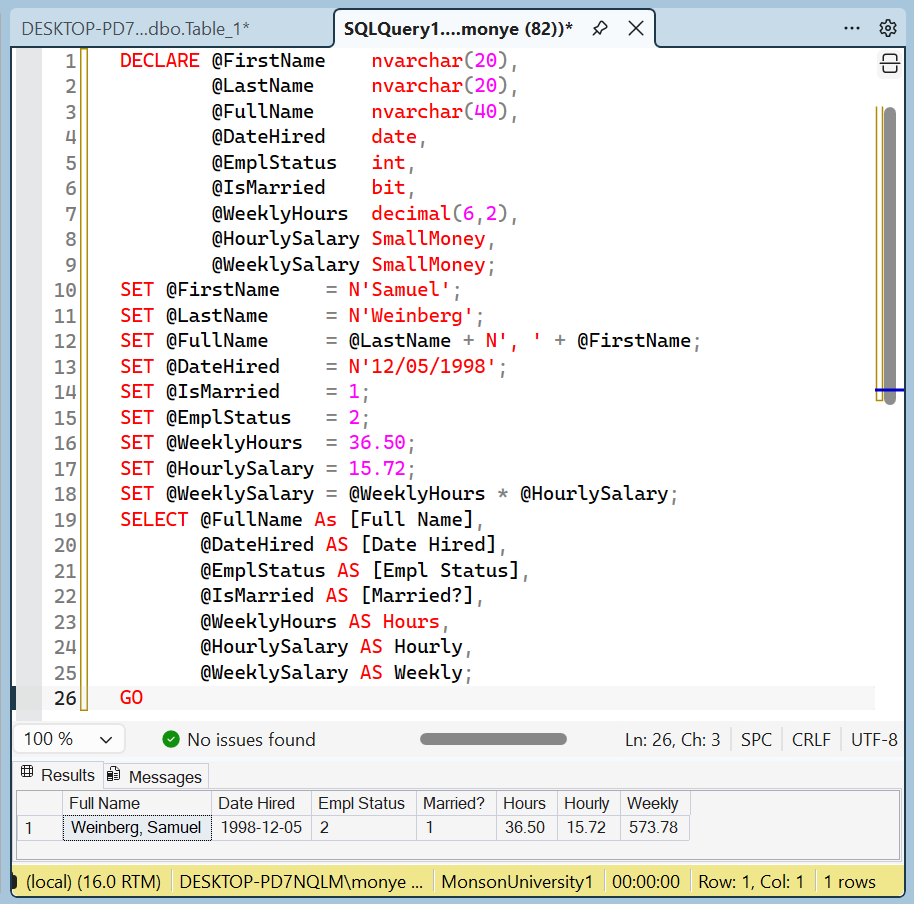Screen dimensions: 914x904
Task: Click the 1 rows status entry
Action: pyautogui.click(x=849, y=881)
